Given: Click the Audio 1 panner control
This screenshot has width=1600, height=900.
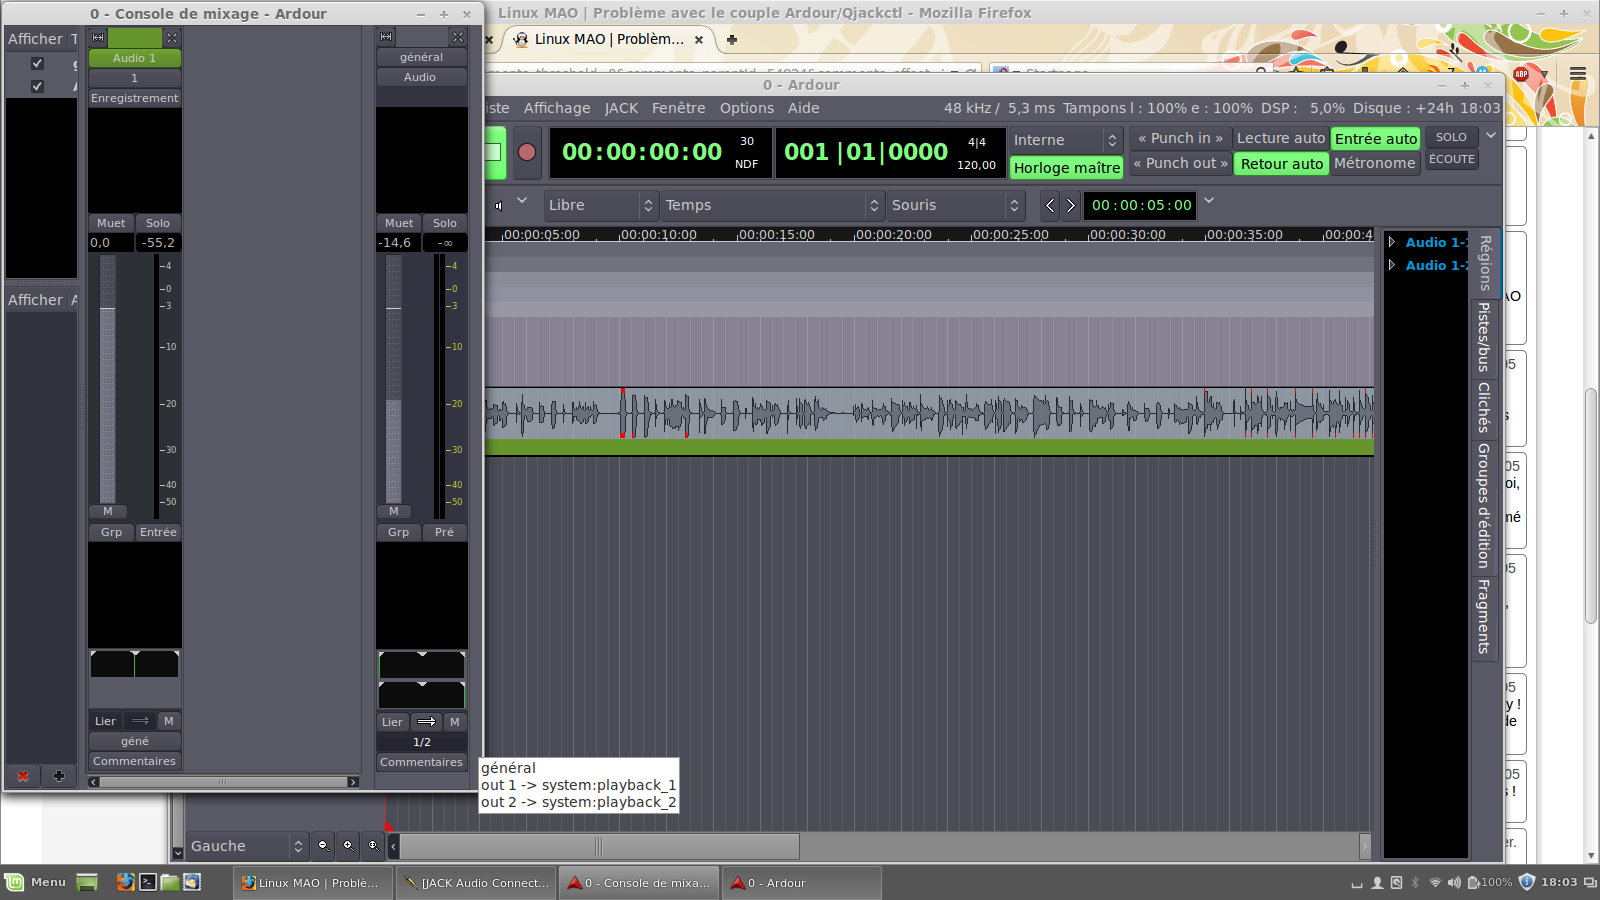Looking at the screenshot, I should coord(135,664).
